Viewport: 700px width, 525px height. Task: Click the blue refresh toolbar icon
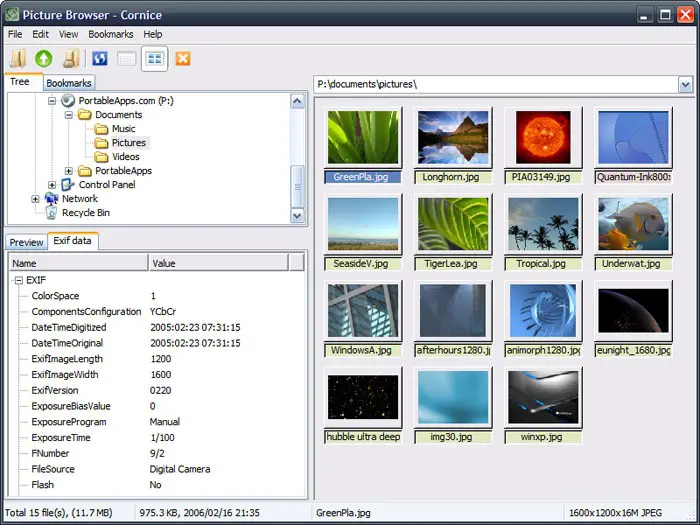point(100,59)
